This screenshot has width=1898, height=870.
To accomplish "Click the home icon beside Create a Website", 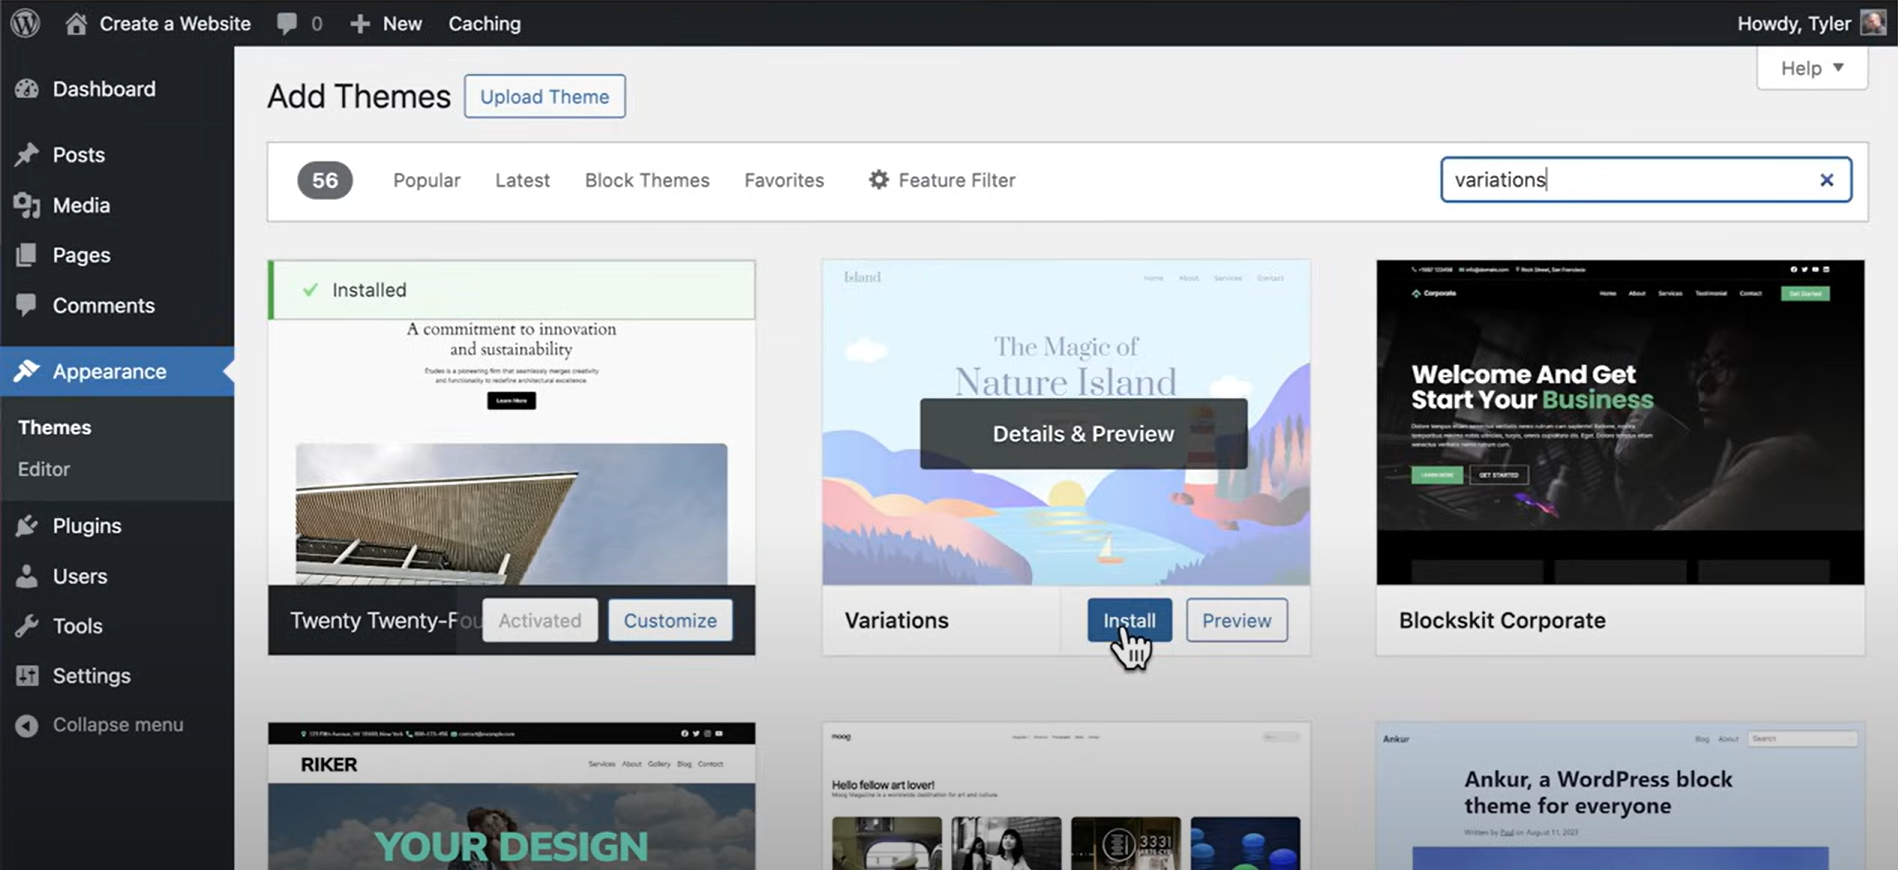I will coord(76,23).
